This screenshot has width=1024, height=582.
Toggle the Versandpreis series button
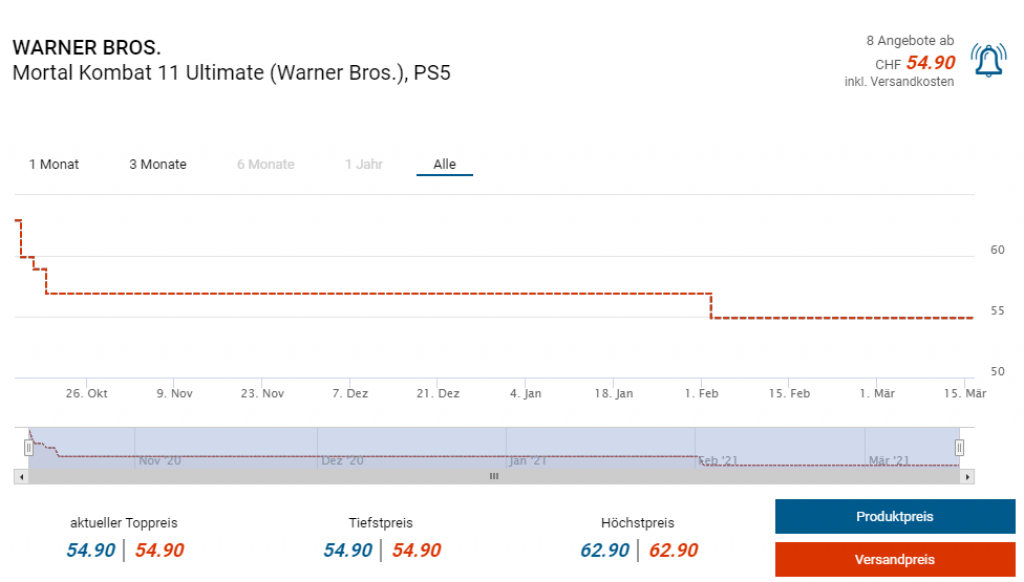point(894,559)
